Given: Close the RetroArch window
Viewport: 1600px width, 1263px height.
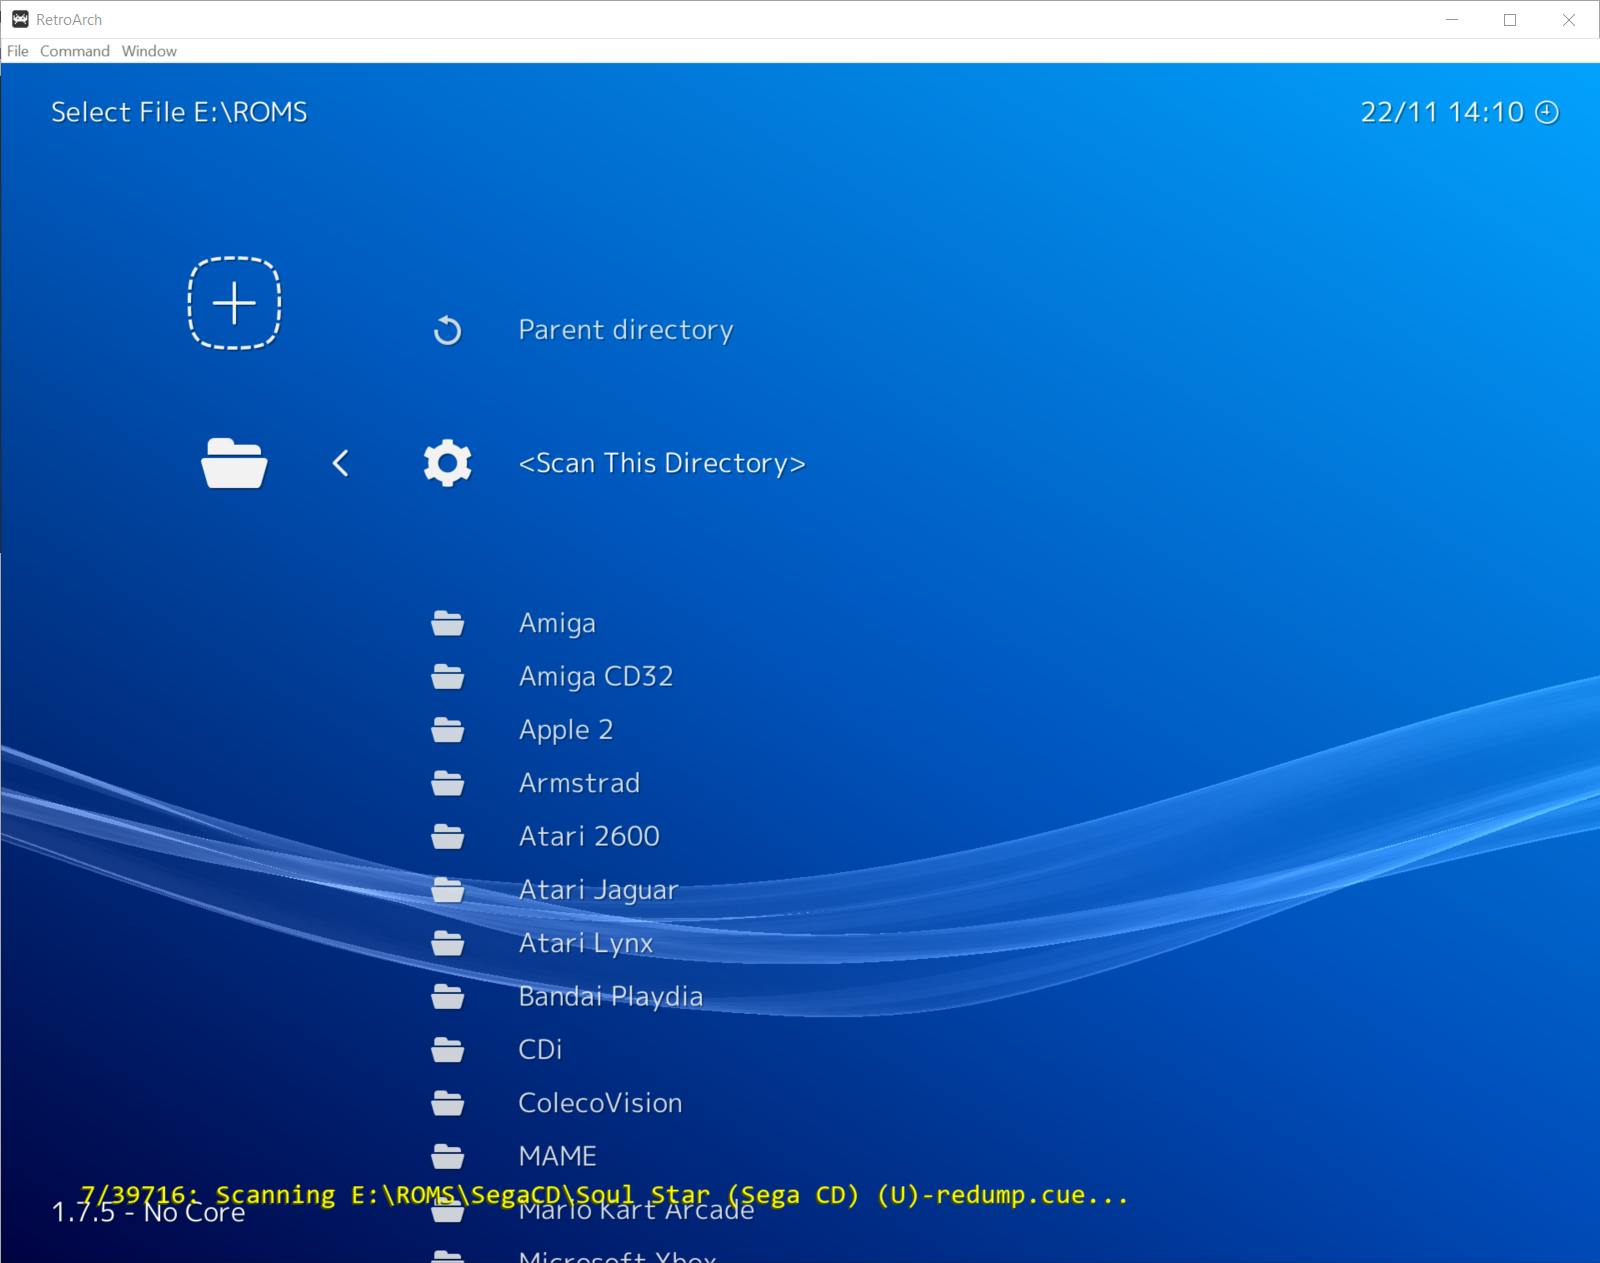Looking at the screenshot, I should (x=1569, y=20).
